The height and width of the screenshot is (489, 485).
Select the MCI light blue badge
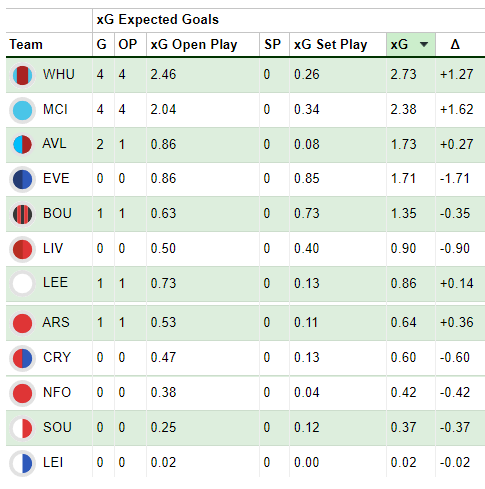point(22,110)
